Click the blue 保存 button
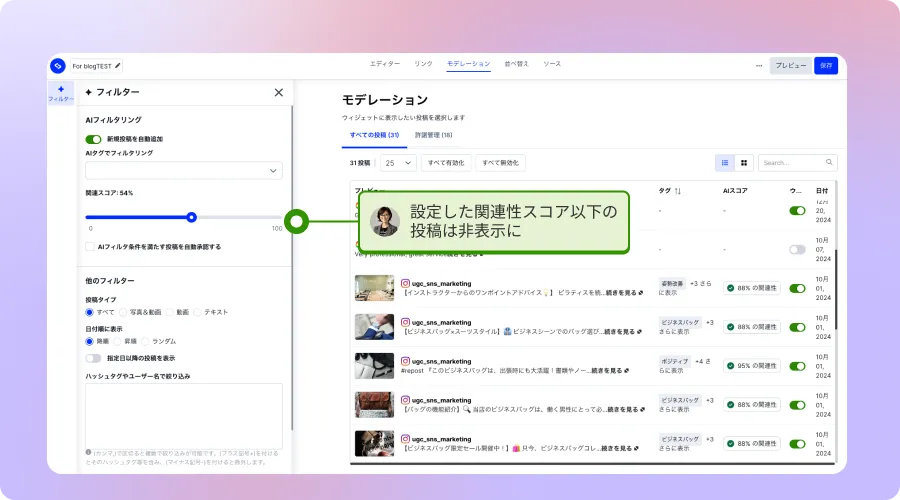 coord(826,65)
